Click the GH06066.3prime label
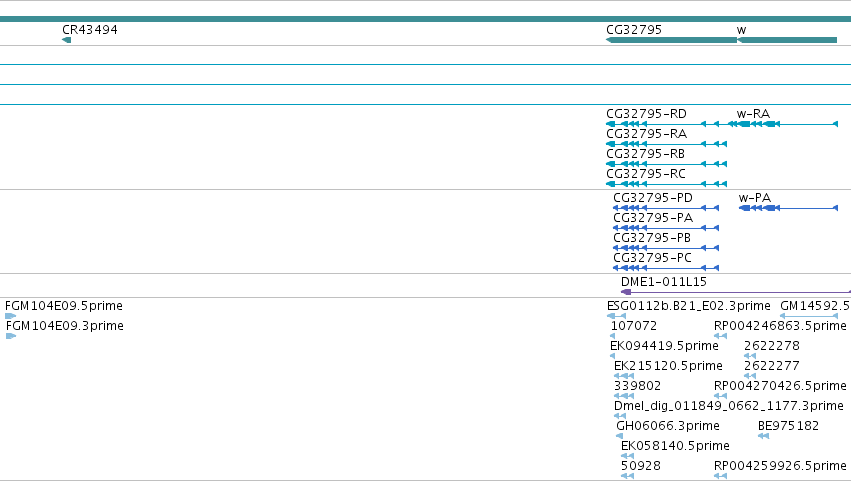 tap(668, 426)
